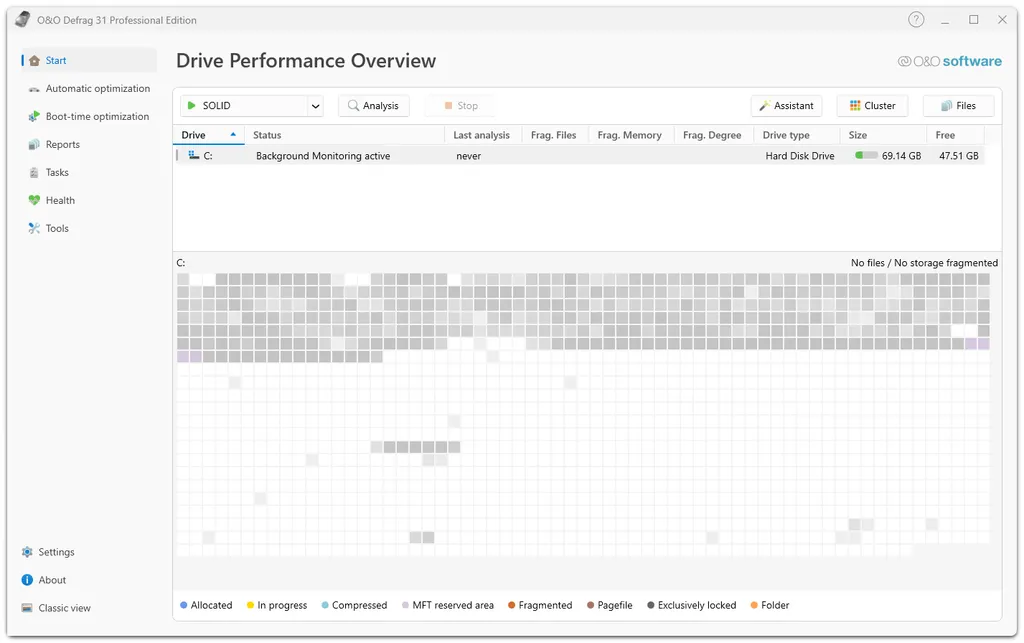Image resolution: width=1024 pixels, height=643 pixels.
Task: Click the Analysis magnifier icon
Action: (353, 106)
